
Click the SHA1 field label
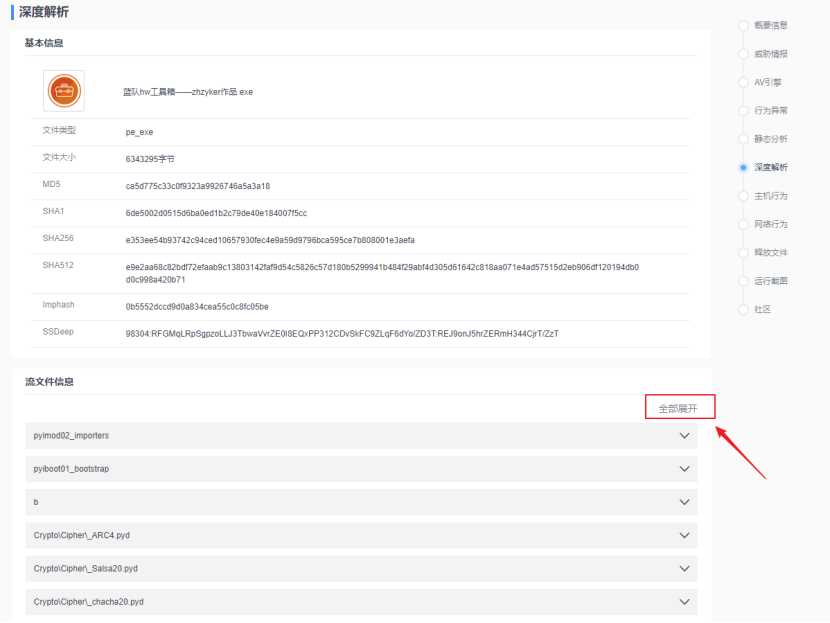pyautogui.click(x=53, y=211)
